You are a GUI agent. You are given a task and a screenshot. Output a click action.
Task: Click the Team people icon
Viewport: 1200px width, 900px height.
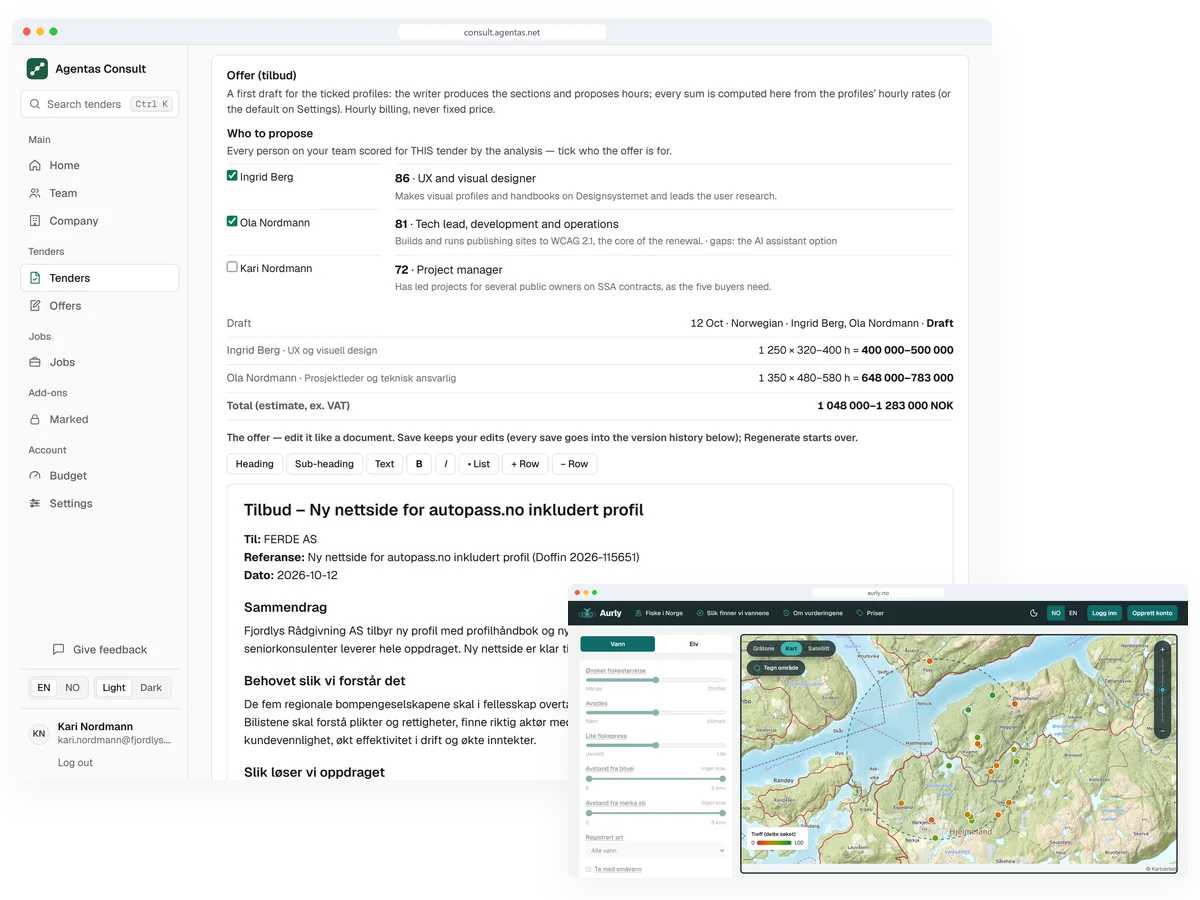pos(35,193)
